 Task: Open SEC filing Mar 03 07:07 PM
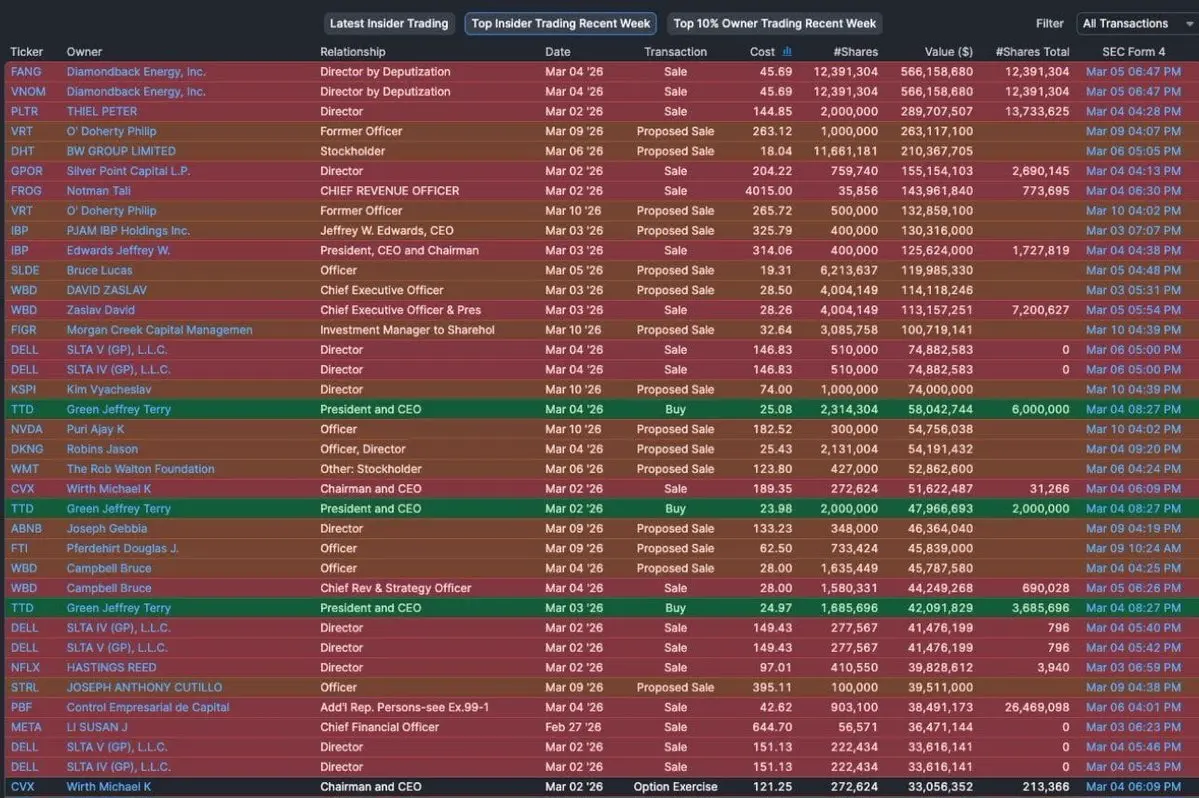(x=1133, y=231)
